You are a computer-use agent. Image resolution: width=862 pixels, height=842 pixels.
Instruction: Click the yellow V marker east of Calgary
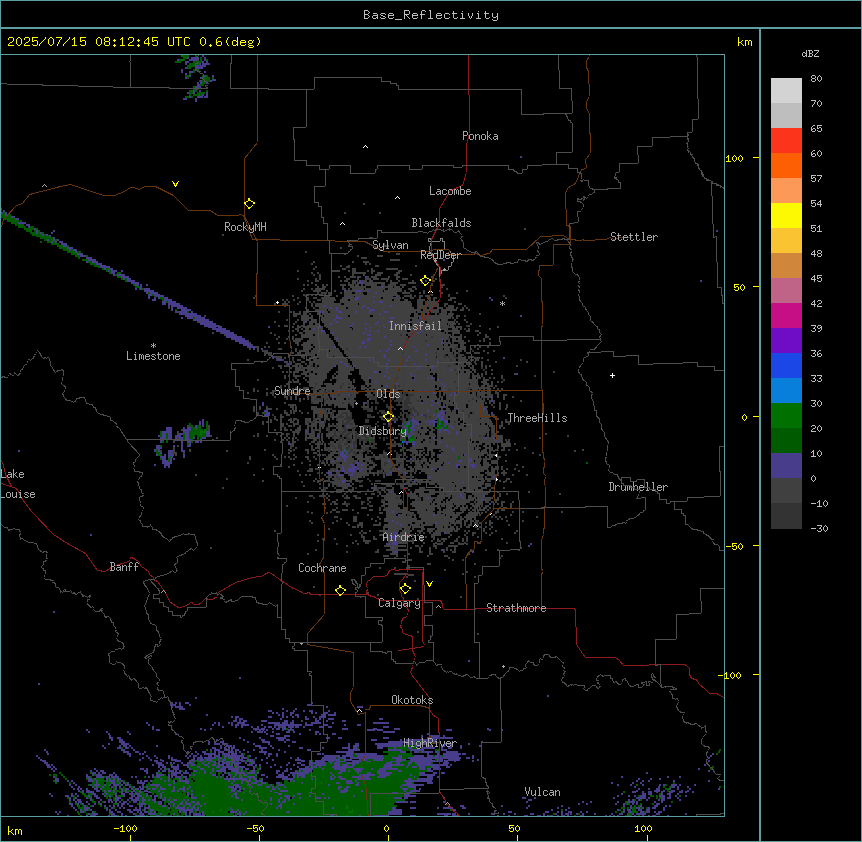[429, 584]
